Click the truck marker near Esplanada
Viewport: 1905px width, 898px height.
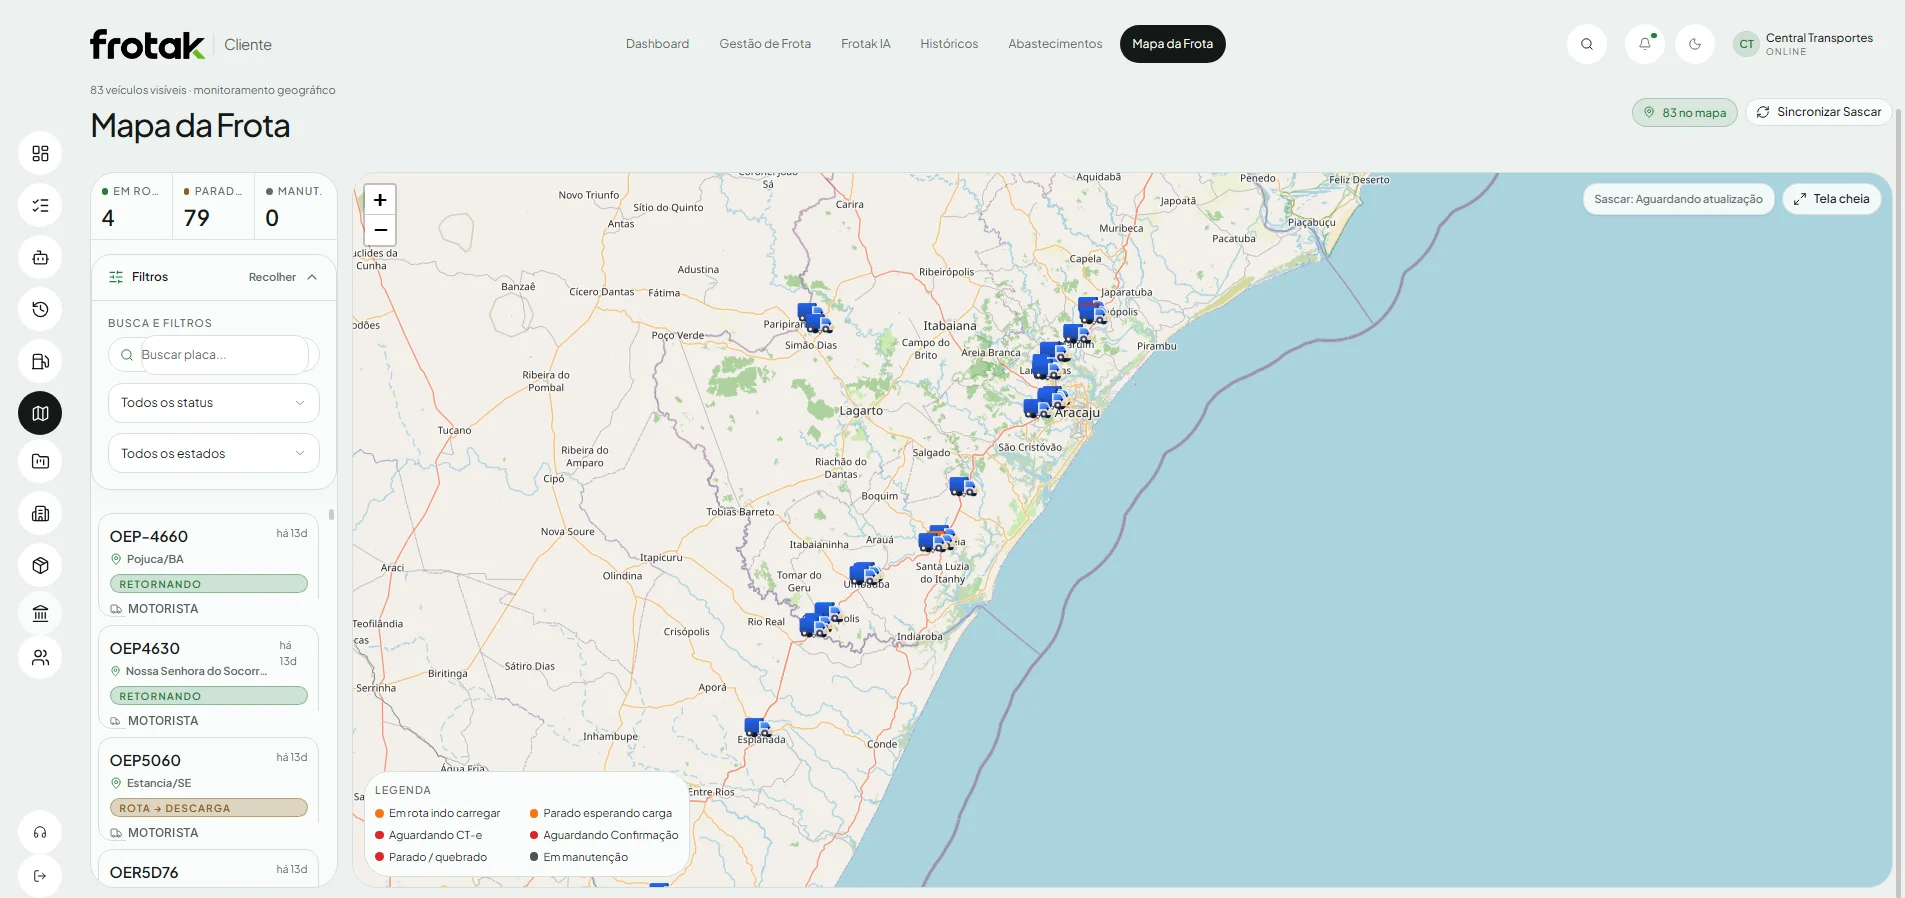click(757, 728)
